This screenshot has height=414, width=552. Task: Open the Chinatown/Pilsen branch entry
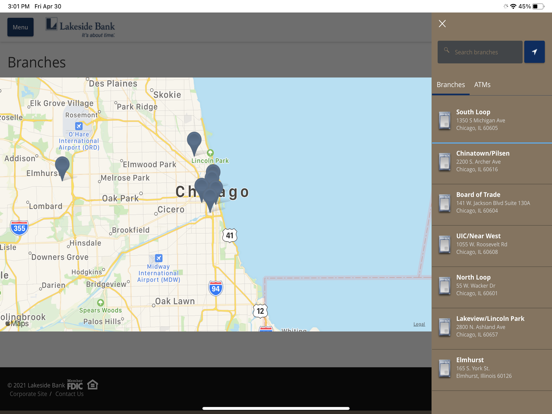(492, 163)
